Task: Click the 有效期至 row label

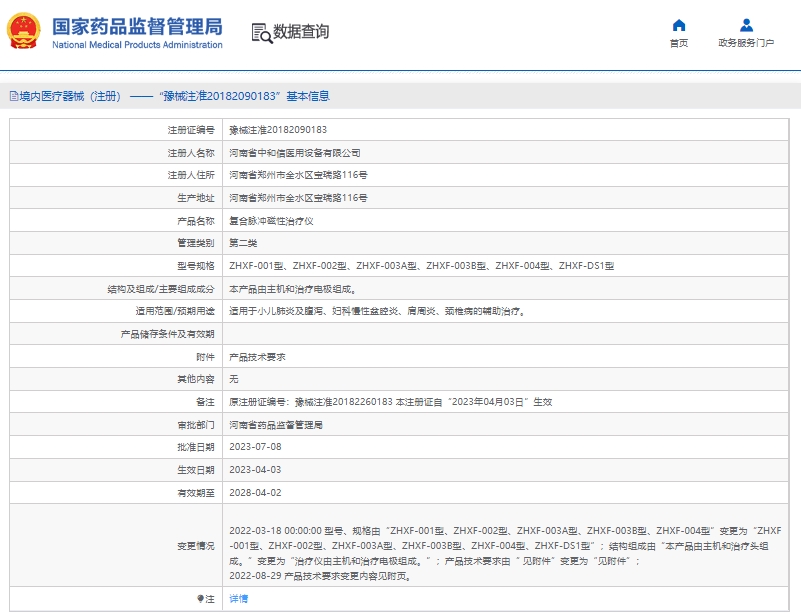Action: 196,493
